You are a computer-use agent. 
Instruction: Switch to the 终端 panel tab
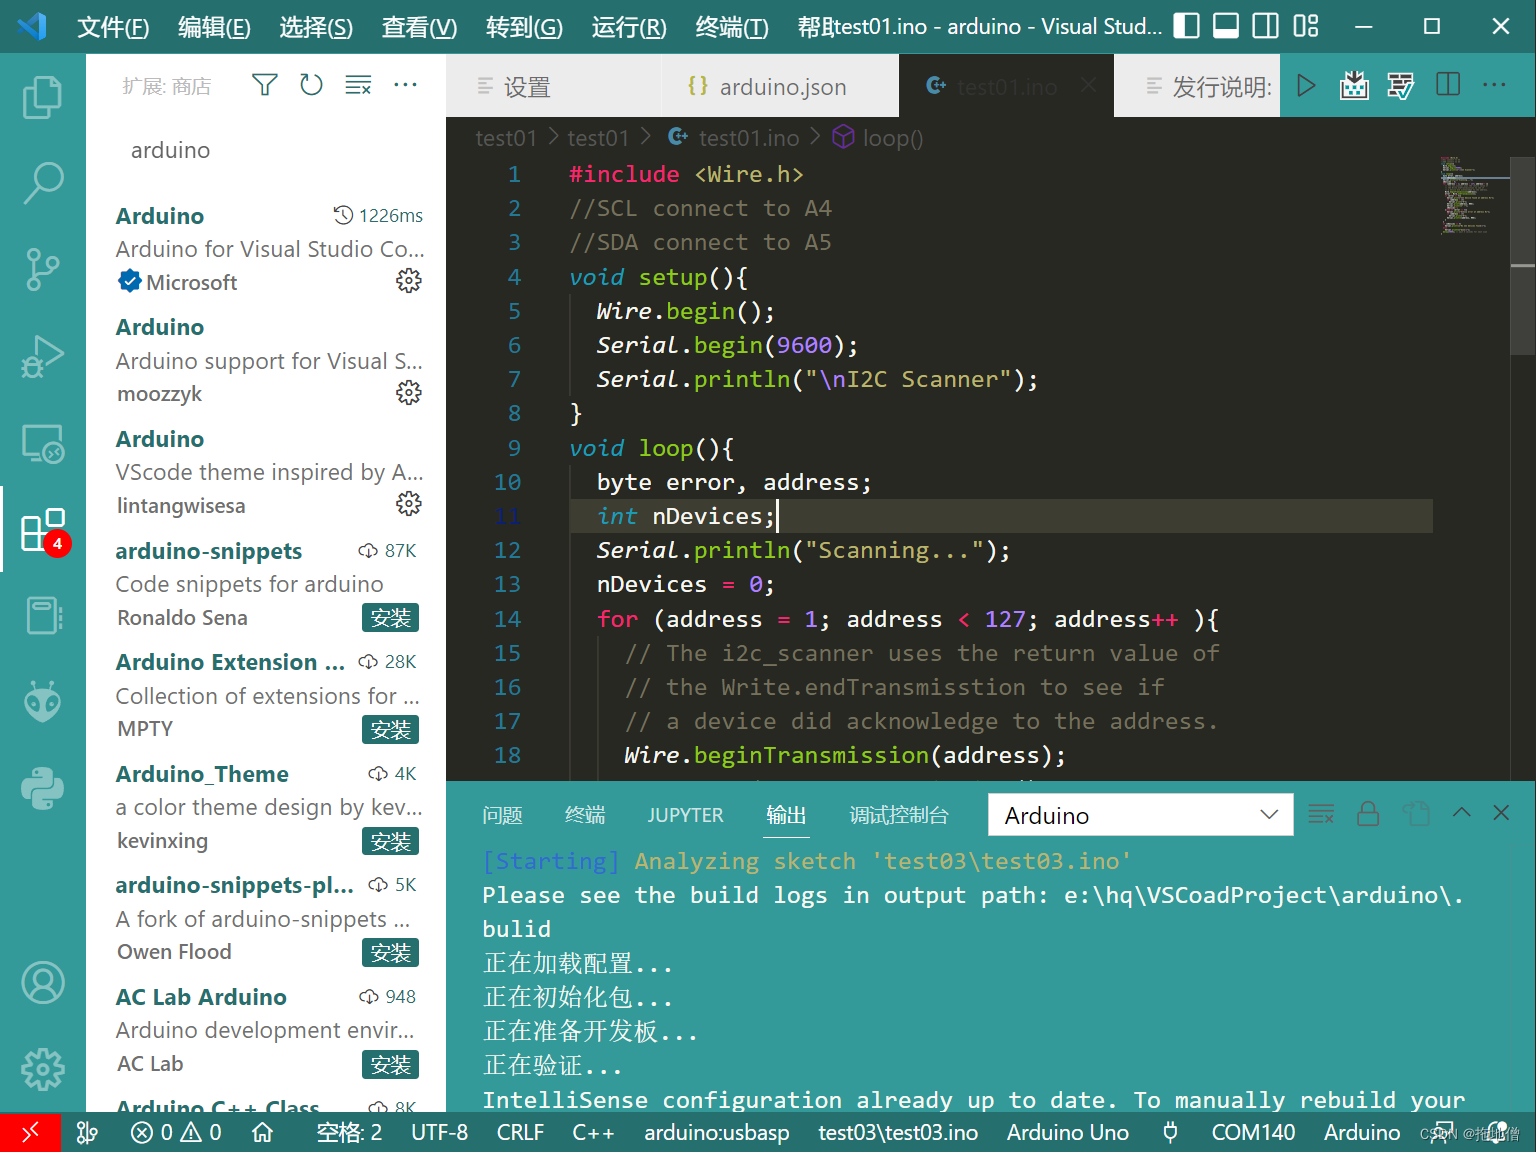pos(585,815)
